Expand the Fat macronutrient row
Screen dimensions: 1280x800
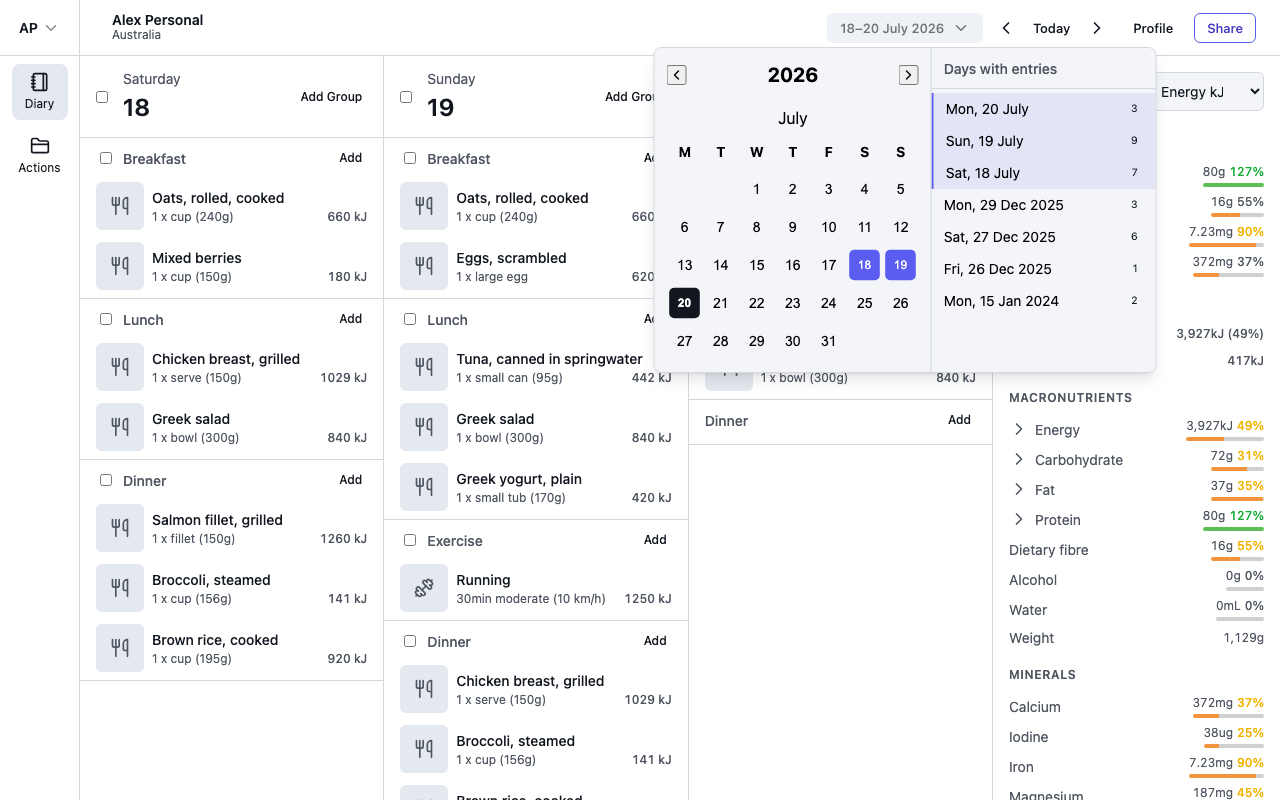[x=1019, y=490]
